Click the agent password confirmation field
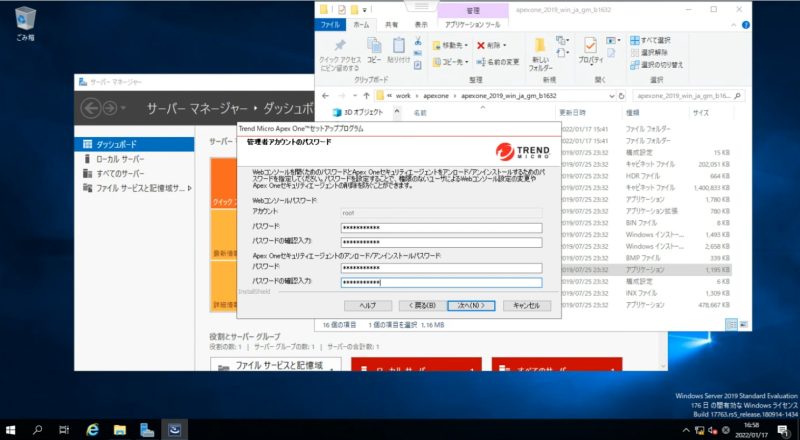Viewport: 800px width, 440px height. pos(441,282)
